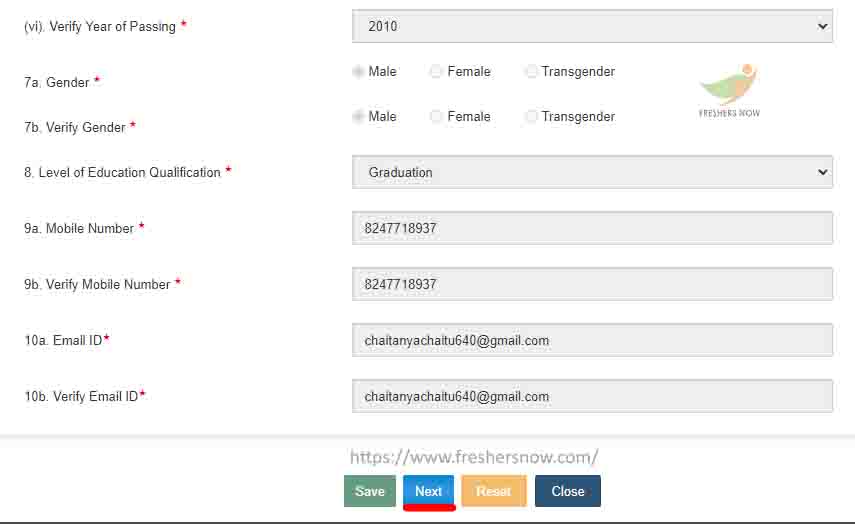Expand the Level of Education Qualification dropdown
The image size is (855, 524).
pyautogui.click(x=592, y=172)
